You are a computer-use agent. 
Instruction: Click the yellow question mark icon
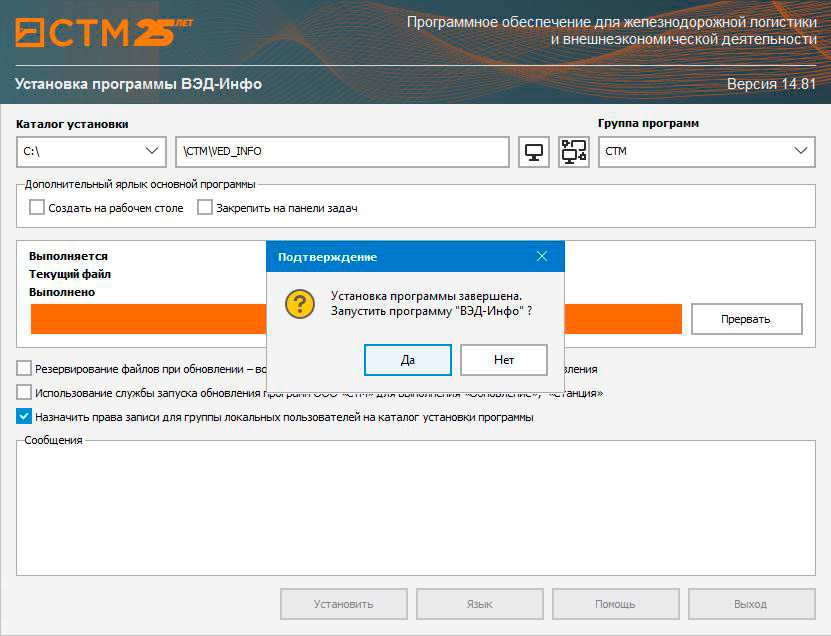pos(300,304)
